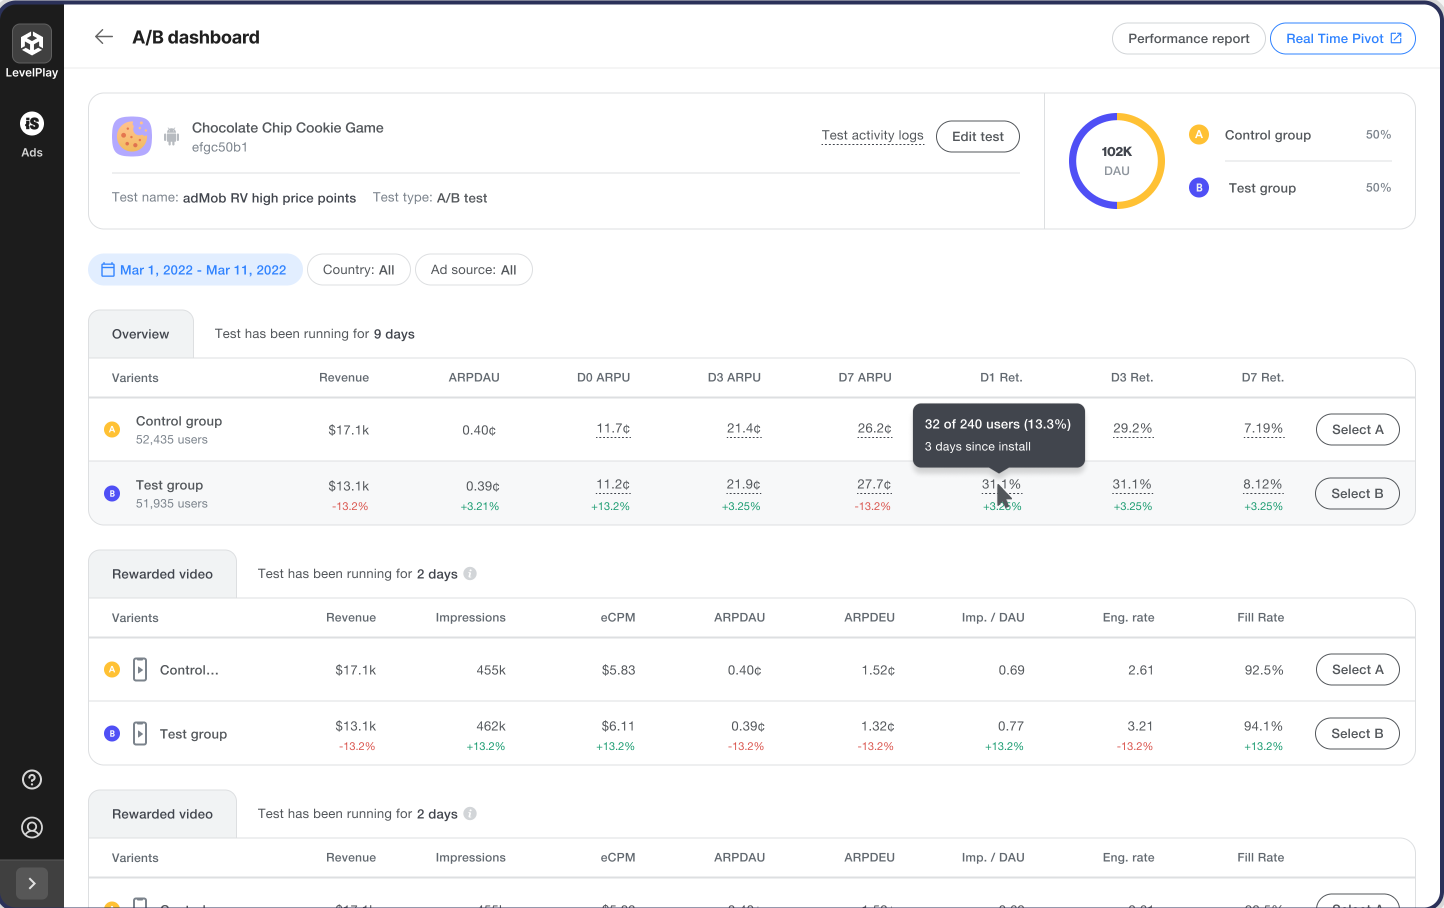Expand the sidebar with the chevron arrow

click(x=32, y=883)
